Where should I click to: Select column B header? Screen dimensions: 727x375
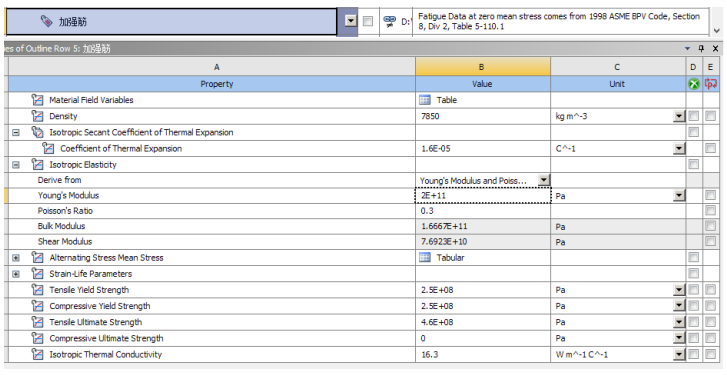click(483, 67)
